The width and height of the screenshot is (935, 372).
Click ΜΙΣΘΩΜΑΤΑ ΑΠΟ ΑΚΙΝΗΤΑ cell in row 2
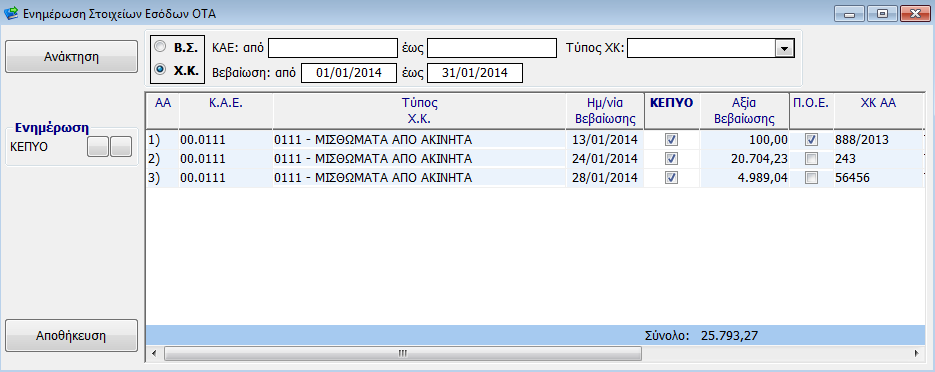click(x=420, y=159)
